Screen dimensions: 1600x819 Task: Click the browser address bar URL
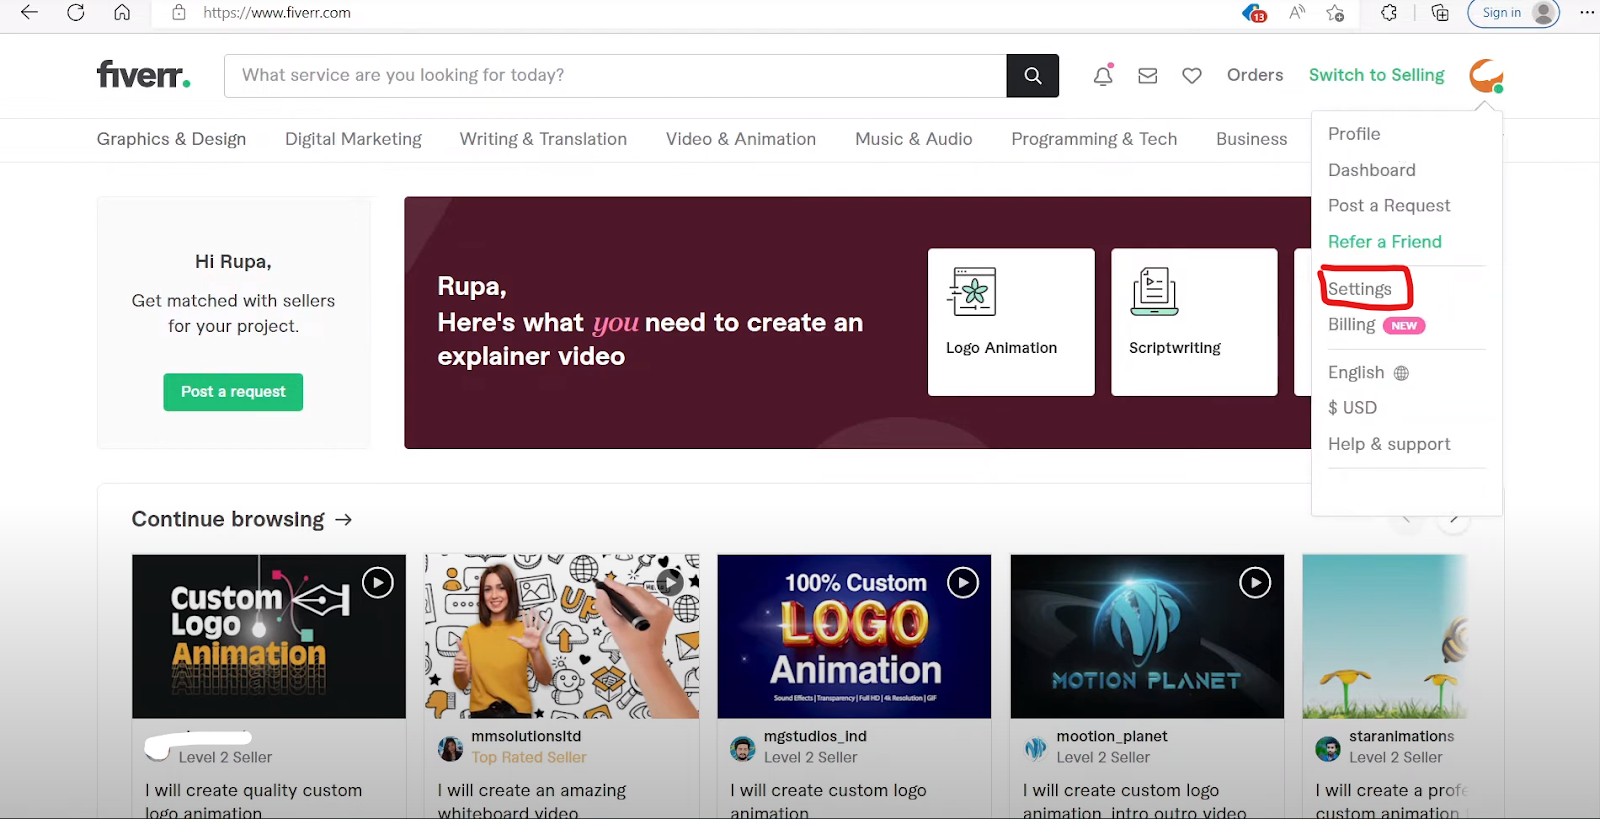point(277,13)
